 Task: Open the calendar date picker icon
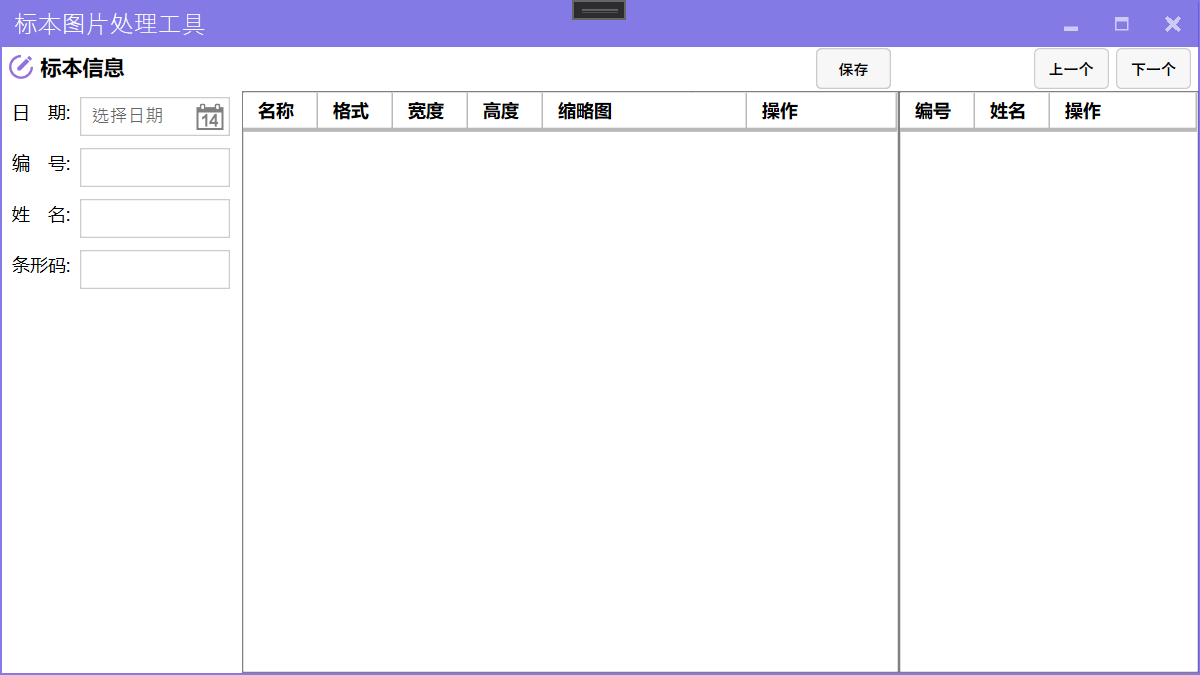(209, 117)
